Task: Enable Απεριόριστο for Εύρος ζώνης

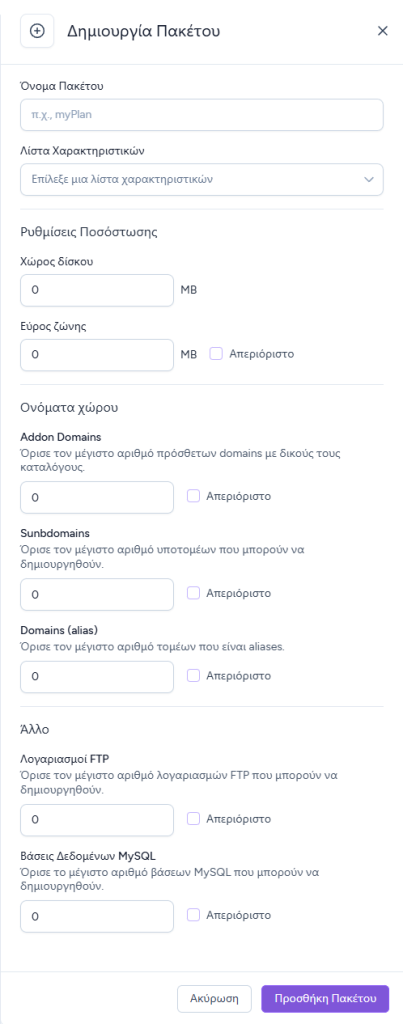Action: coord(216,354)
